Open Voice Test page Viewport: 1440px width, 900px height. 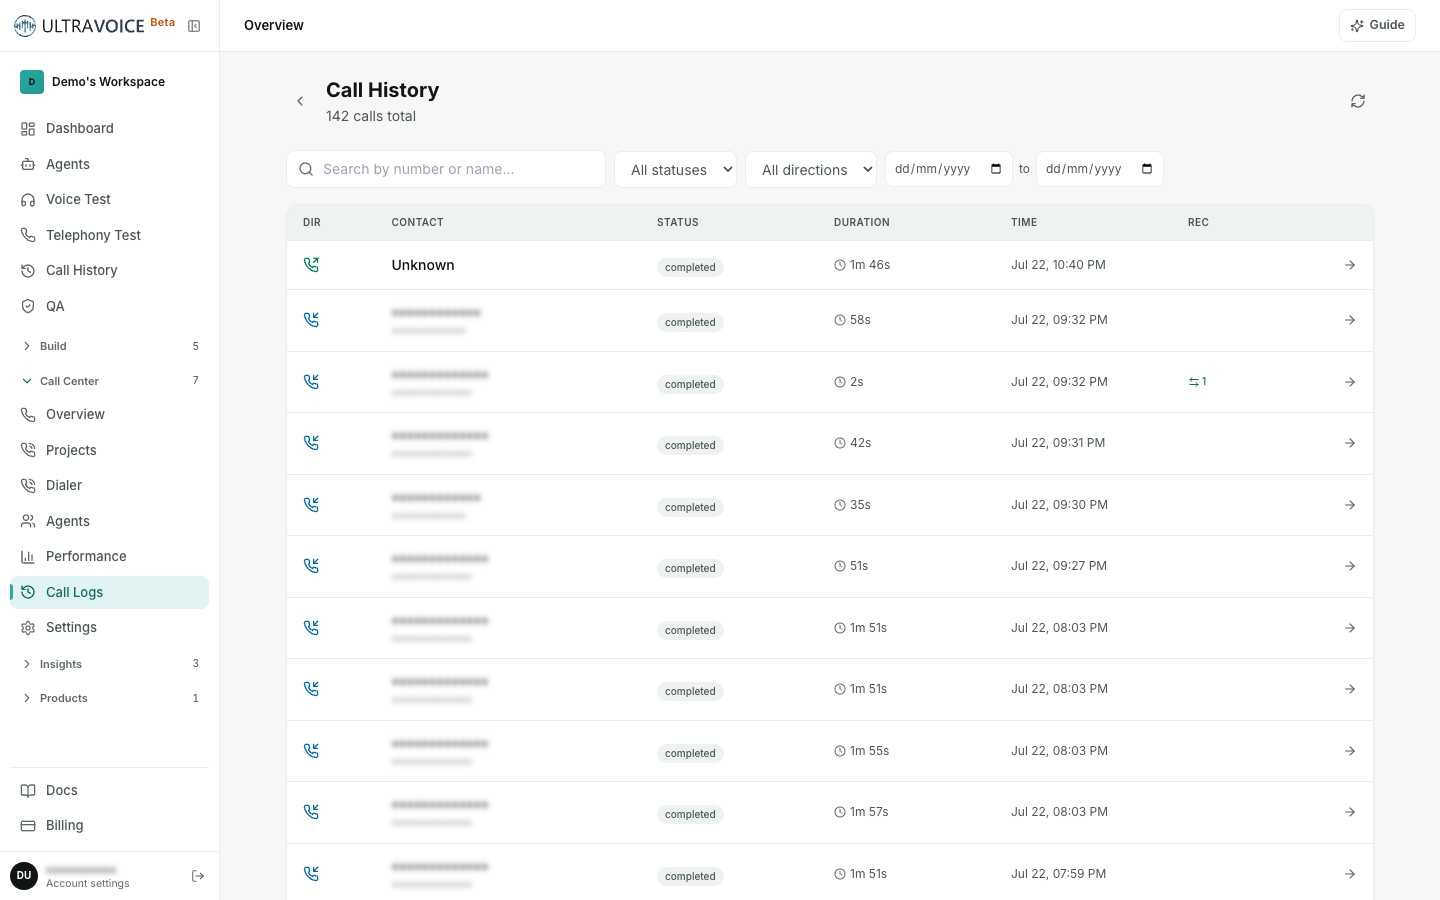tap(109, 199)
